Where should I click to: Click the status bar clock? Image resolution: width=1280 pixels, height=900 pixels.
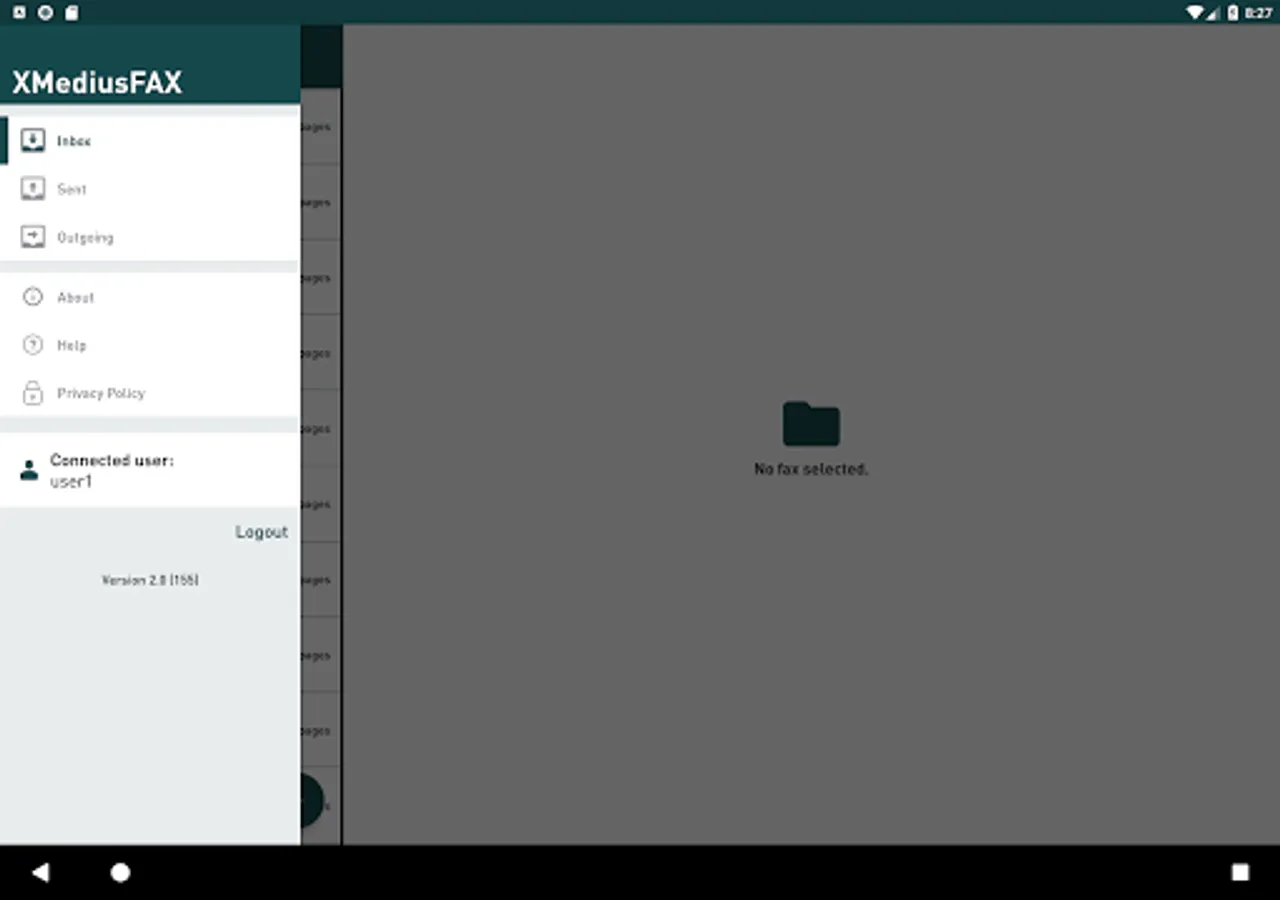(1258, 13)
